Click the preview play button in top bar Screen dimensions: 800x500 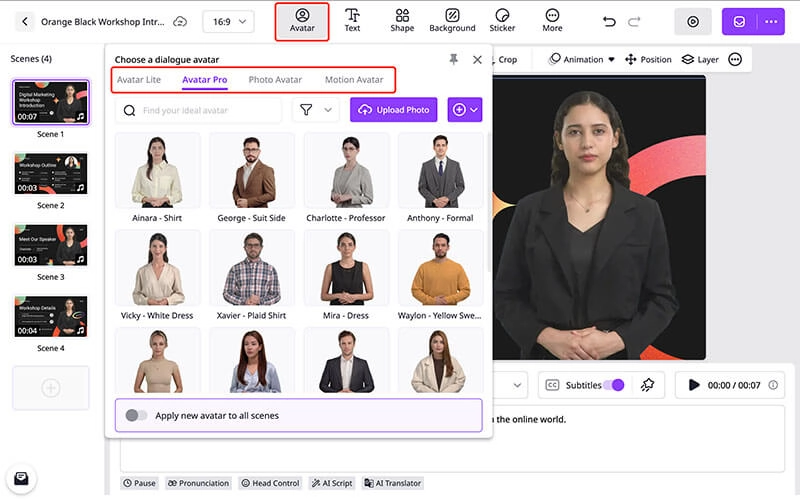pos(693,22)
